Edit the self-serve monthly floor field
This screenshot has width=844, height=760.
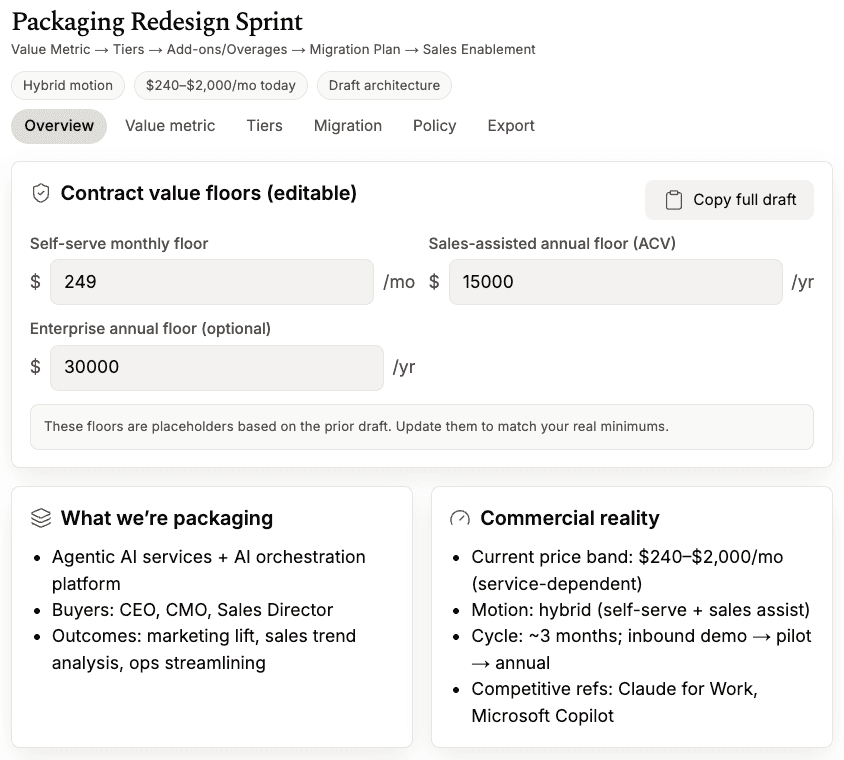[211, 282]
